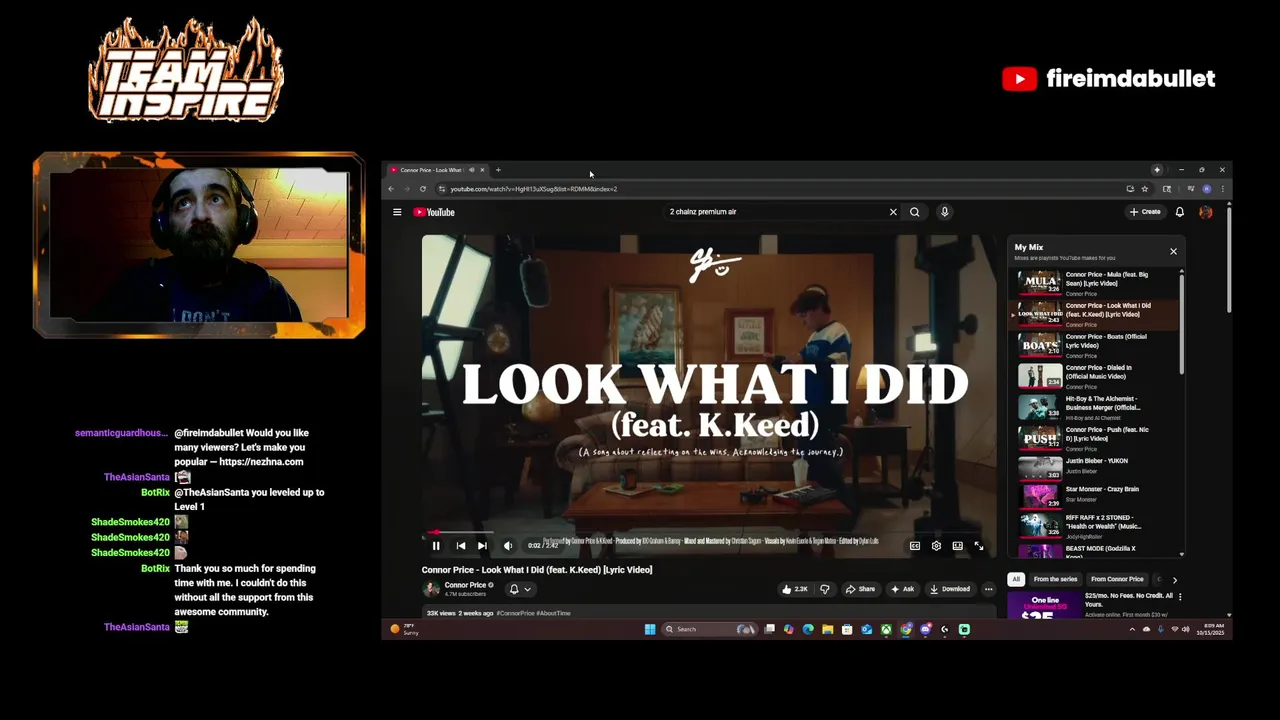Open video player settings gear

[936, 546]
